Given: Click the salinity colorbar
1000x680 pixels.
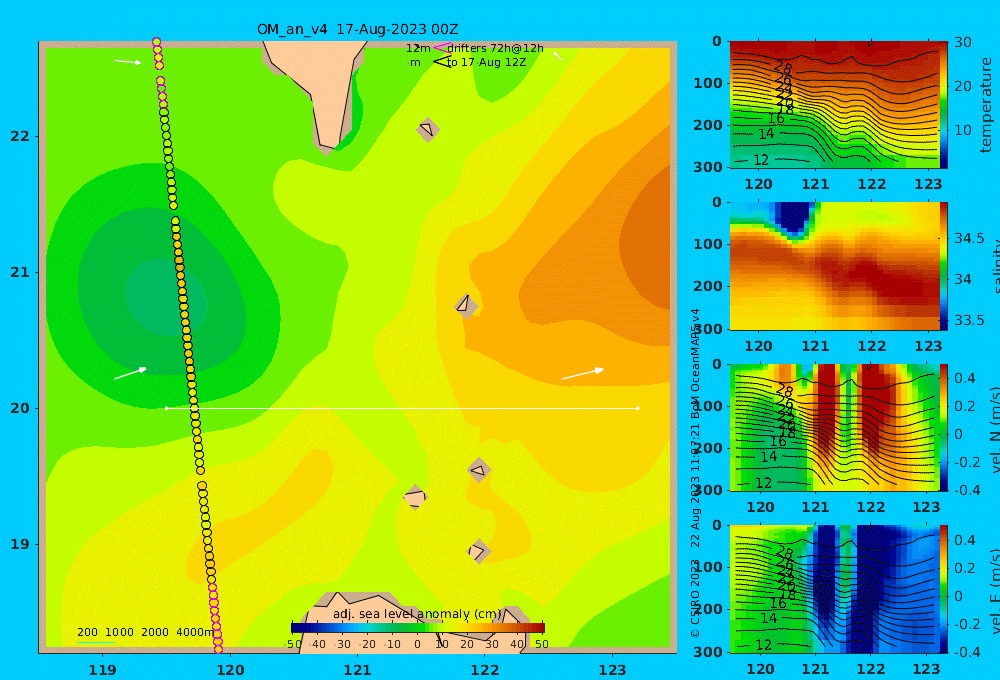Looking at the screenshot, I should pos(944,266).
